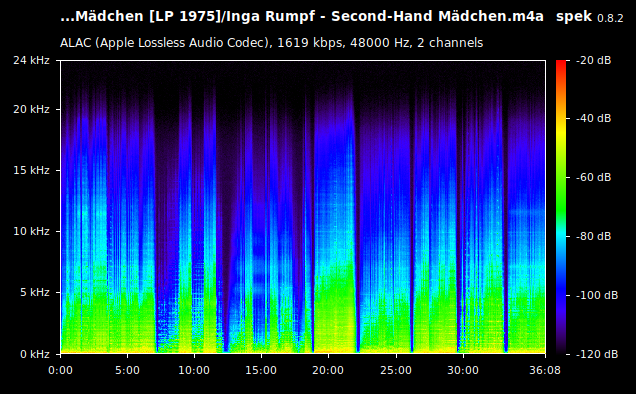This screenshot has width=636, height=394.
Task: Click inside the spectrogram plot area
Action: coord(303,207)
